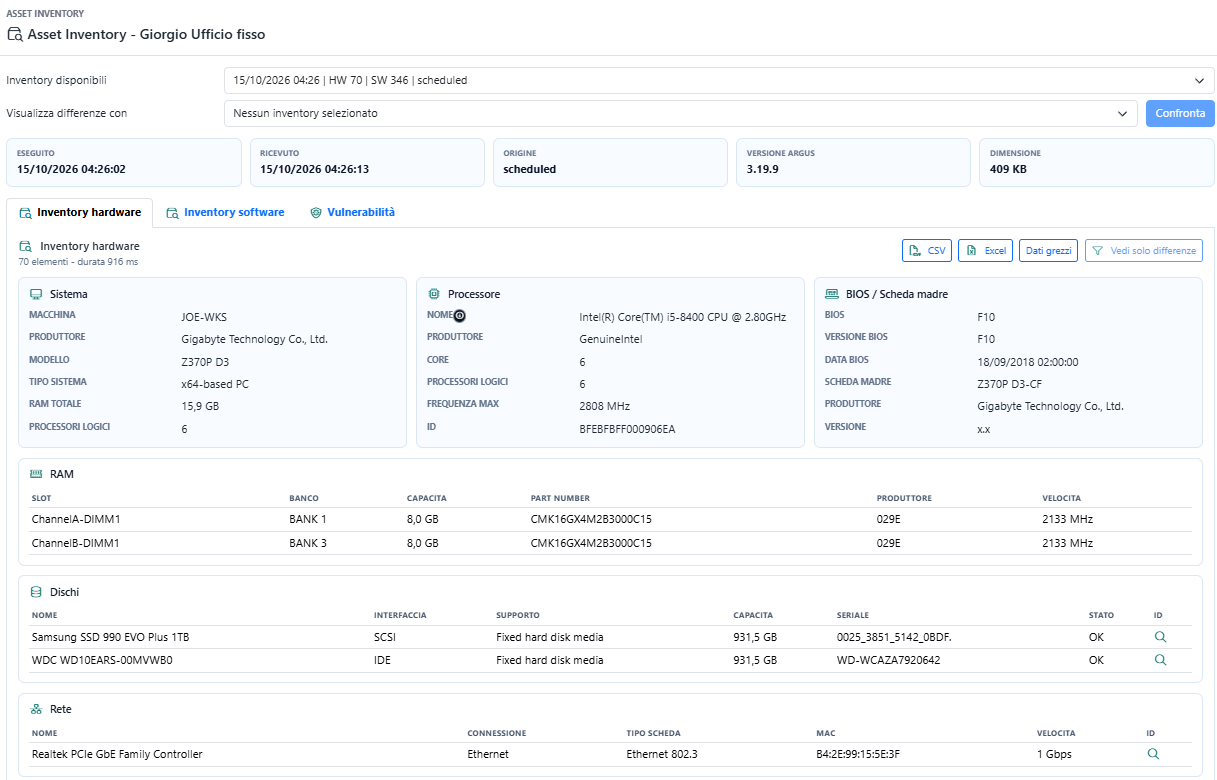Click the ChannelB-DIMM1 RAM slot row
Screen dimensions: 1217x780
611,543
